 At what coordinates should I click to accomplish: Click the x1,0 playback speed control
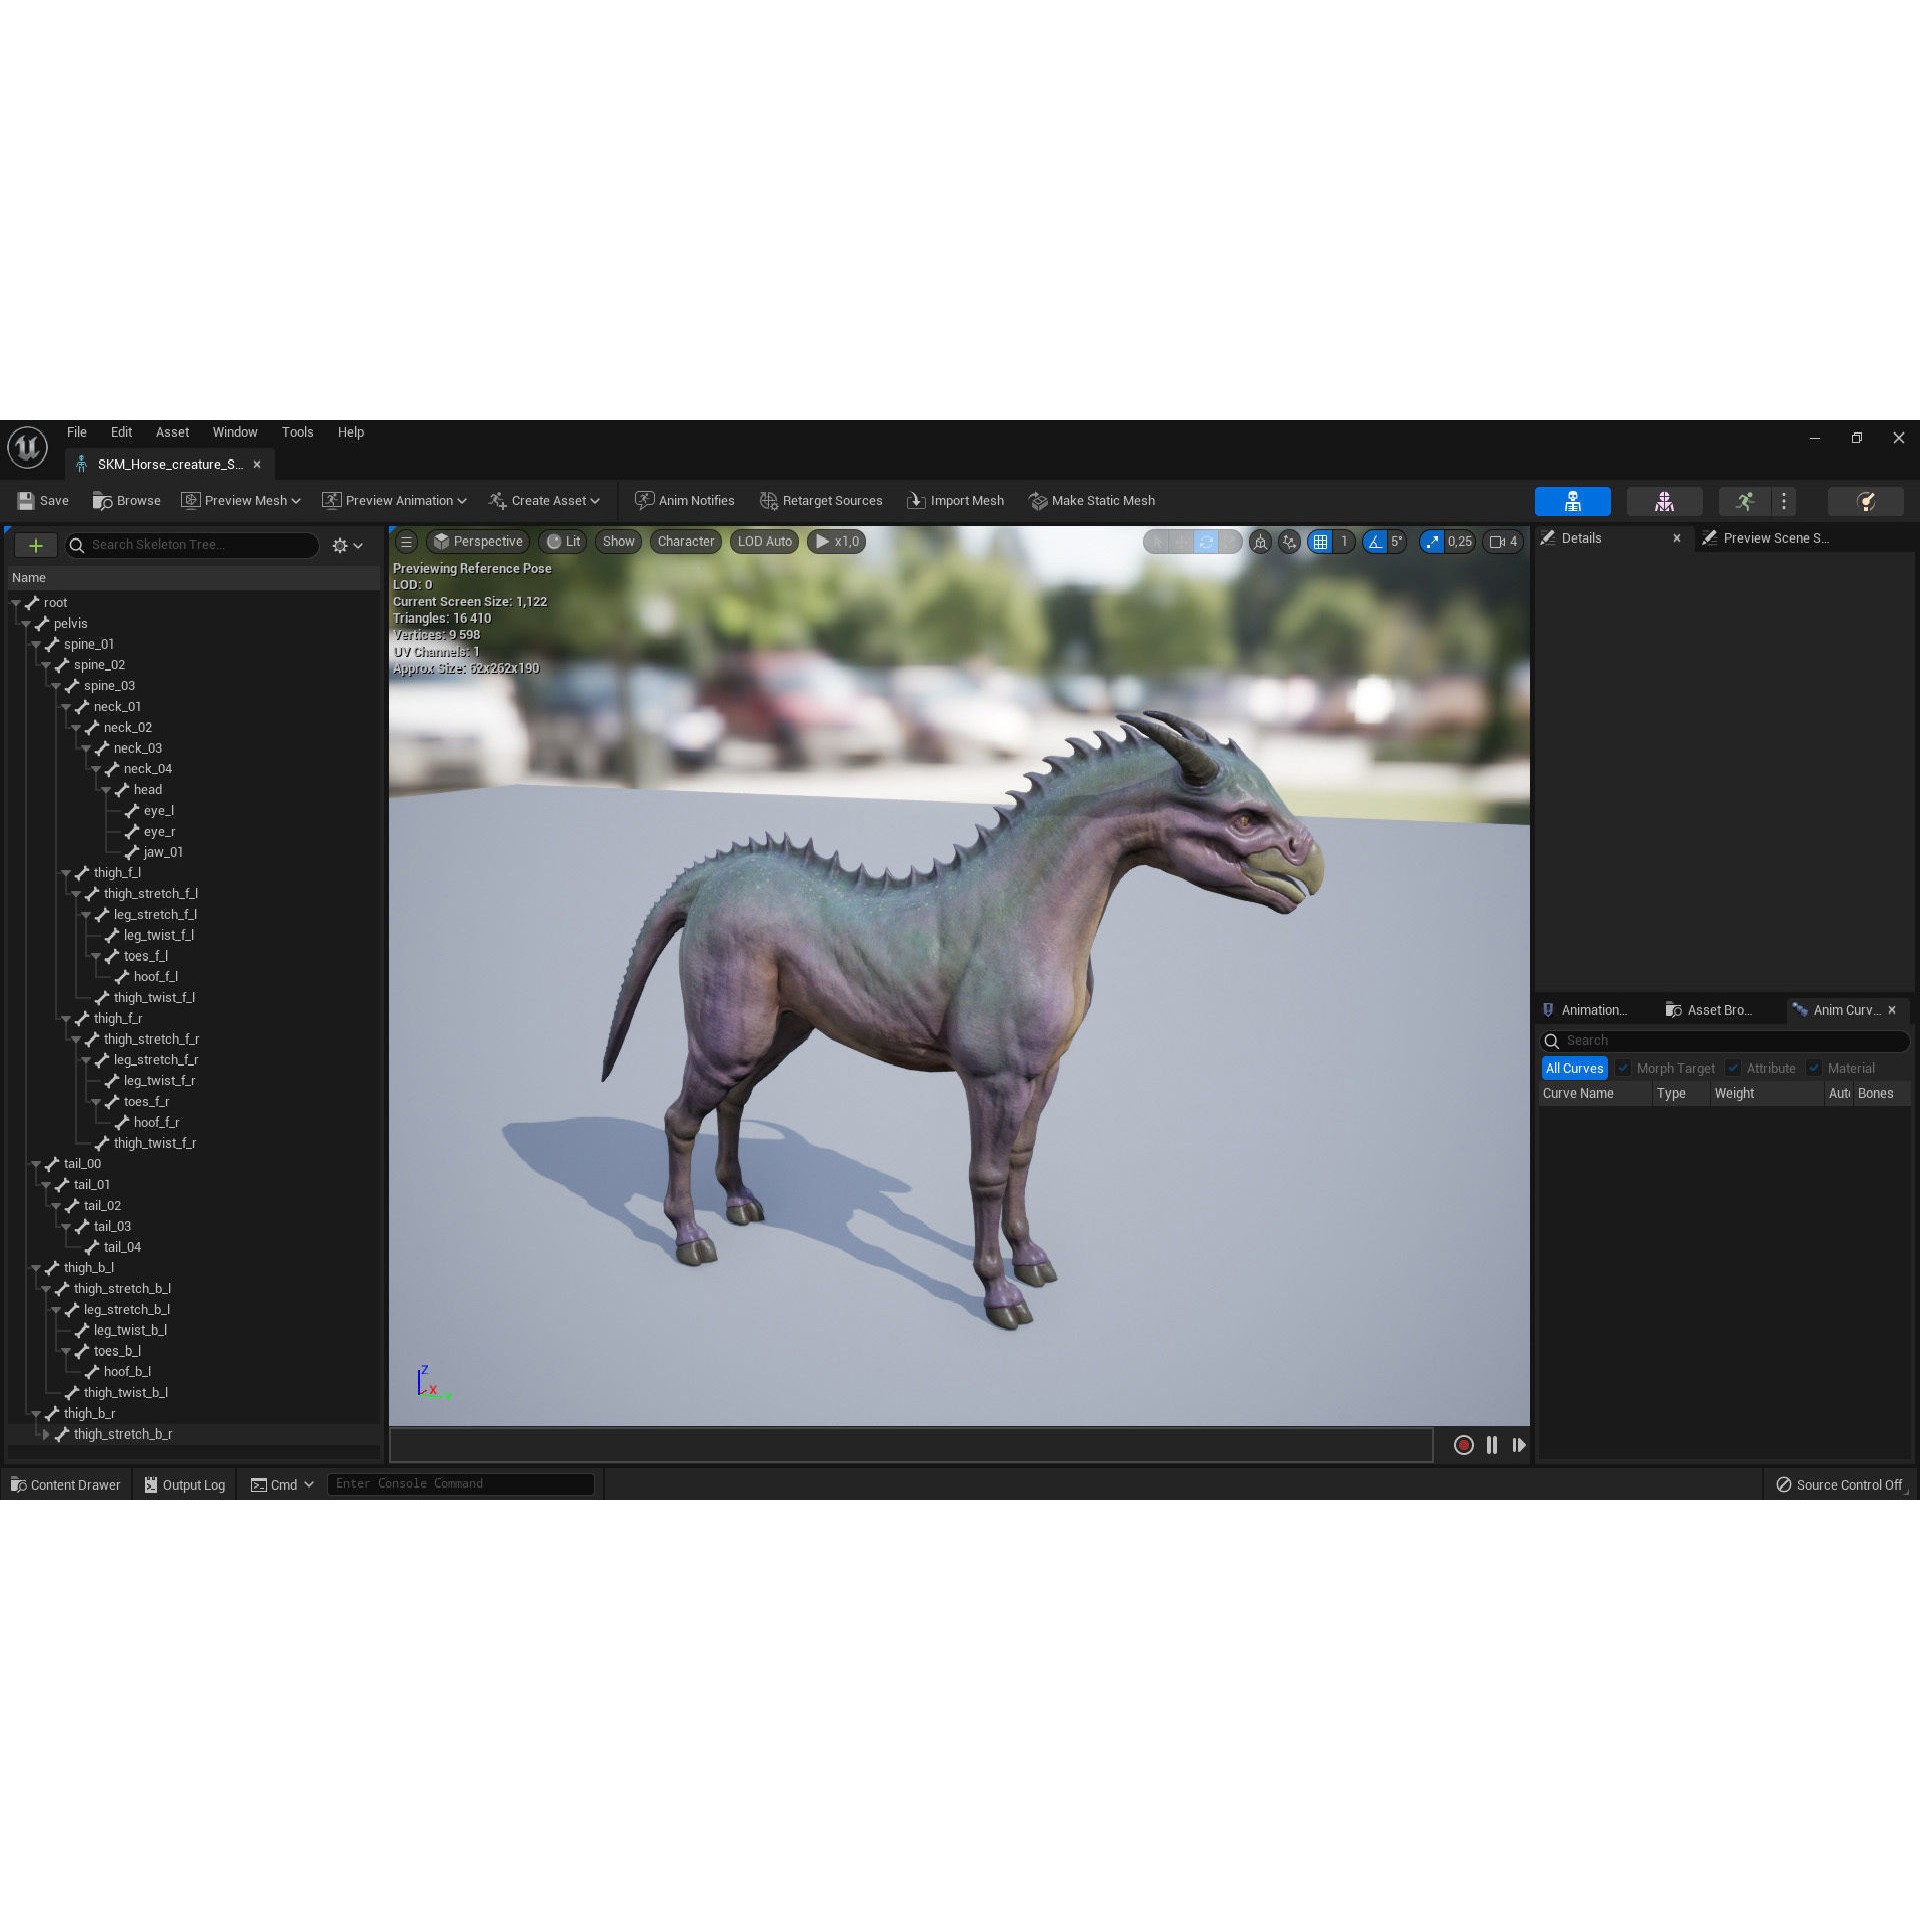coord(836,541)
